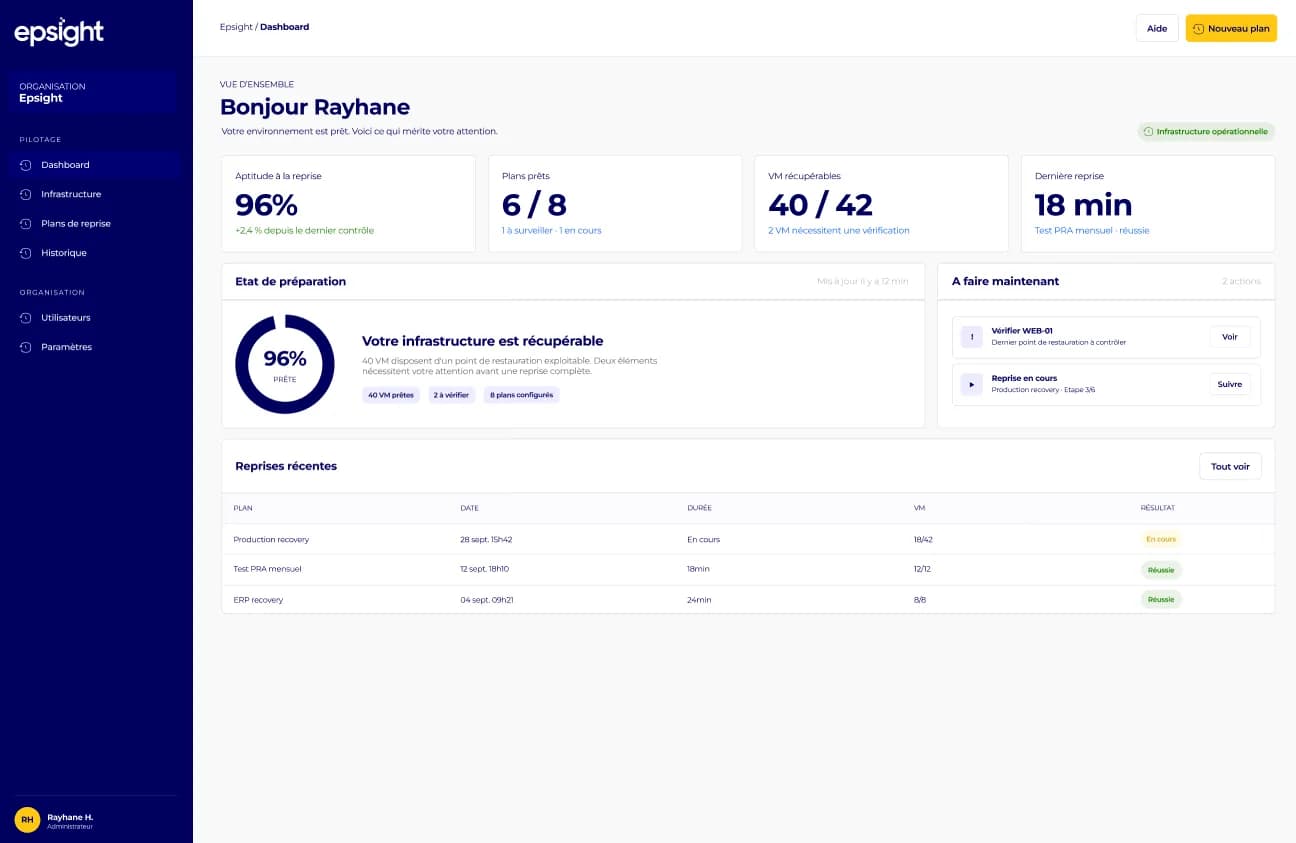
Task: Open the Dashboard menu item
Action: (96, 165)
